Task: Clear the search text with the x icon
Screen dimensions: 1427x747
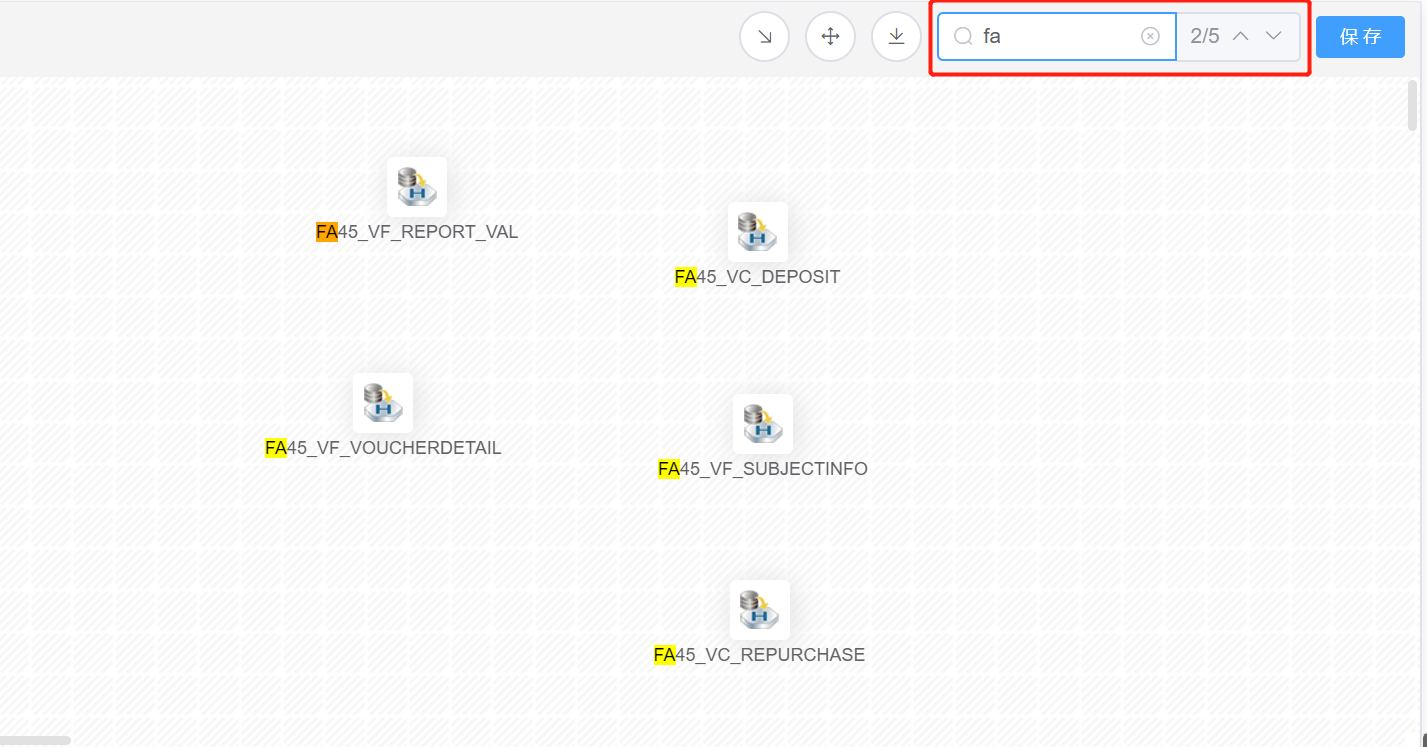Action: (x=1150, y=36)
